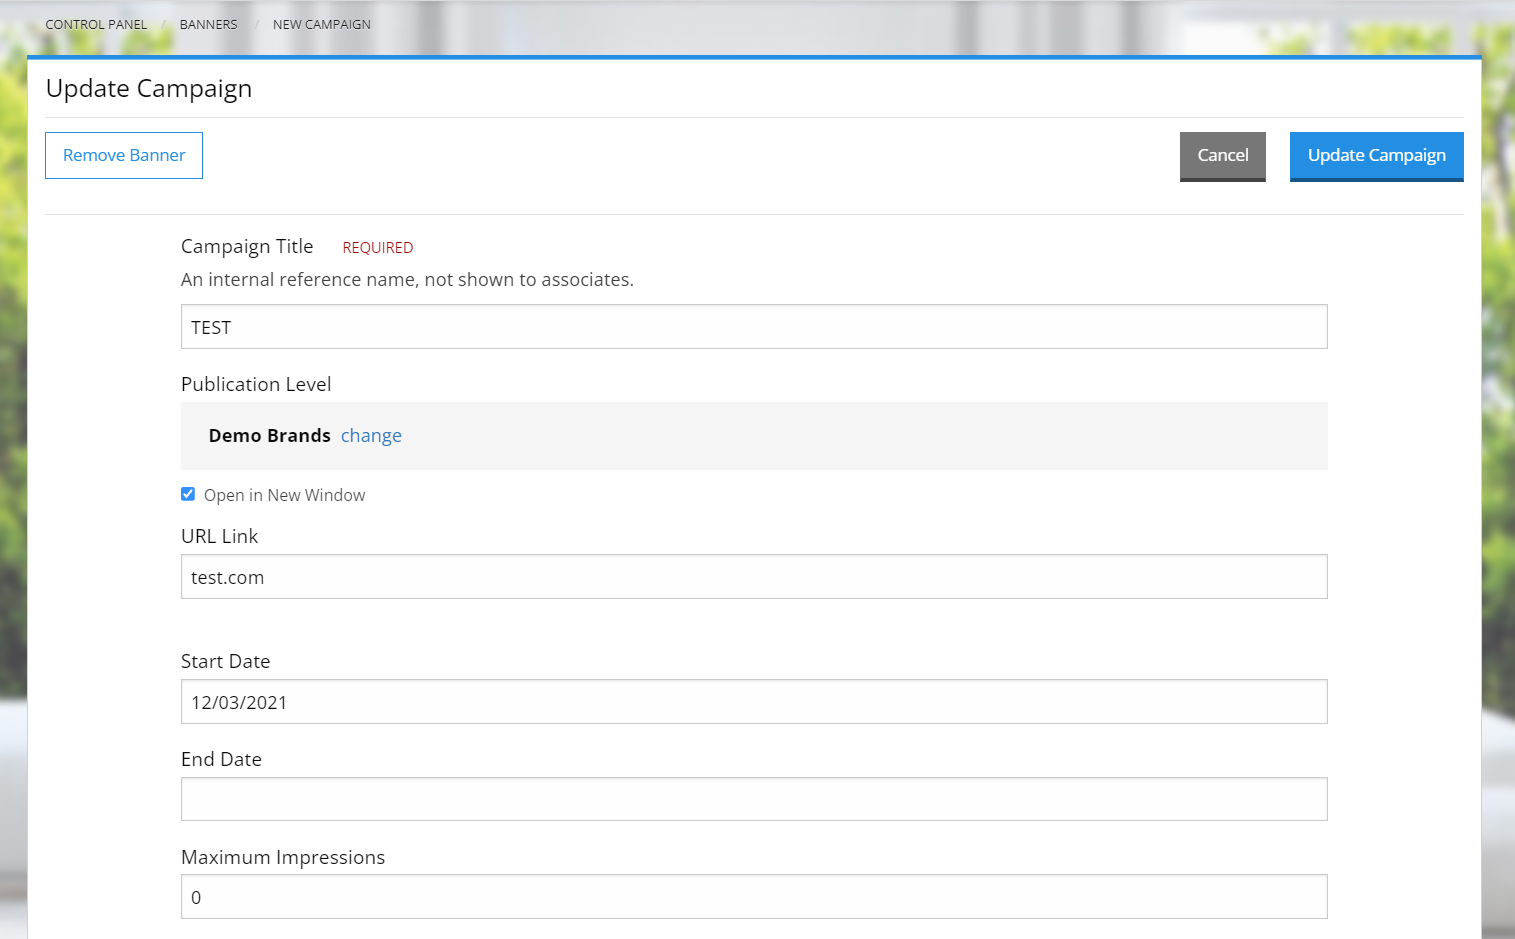Click the URL Link label
Image resolution: width=1515 pixels, height=939 pixels.
tap(219, 537)
